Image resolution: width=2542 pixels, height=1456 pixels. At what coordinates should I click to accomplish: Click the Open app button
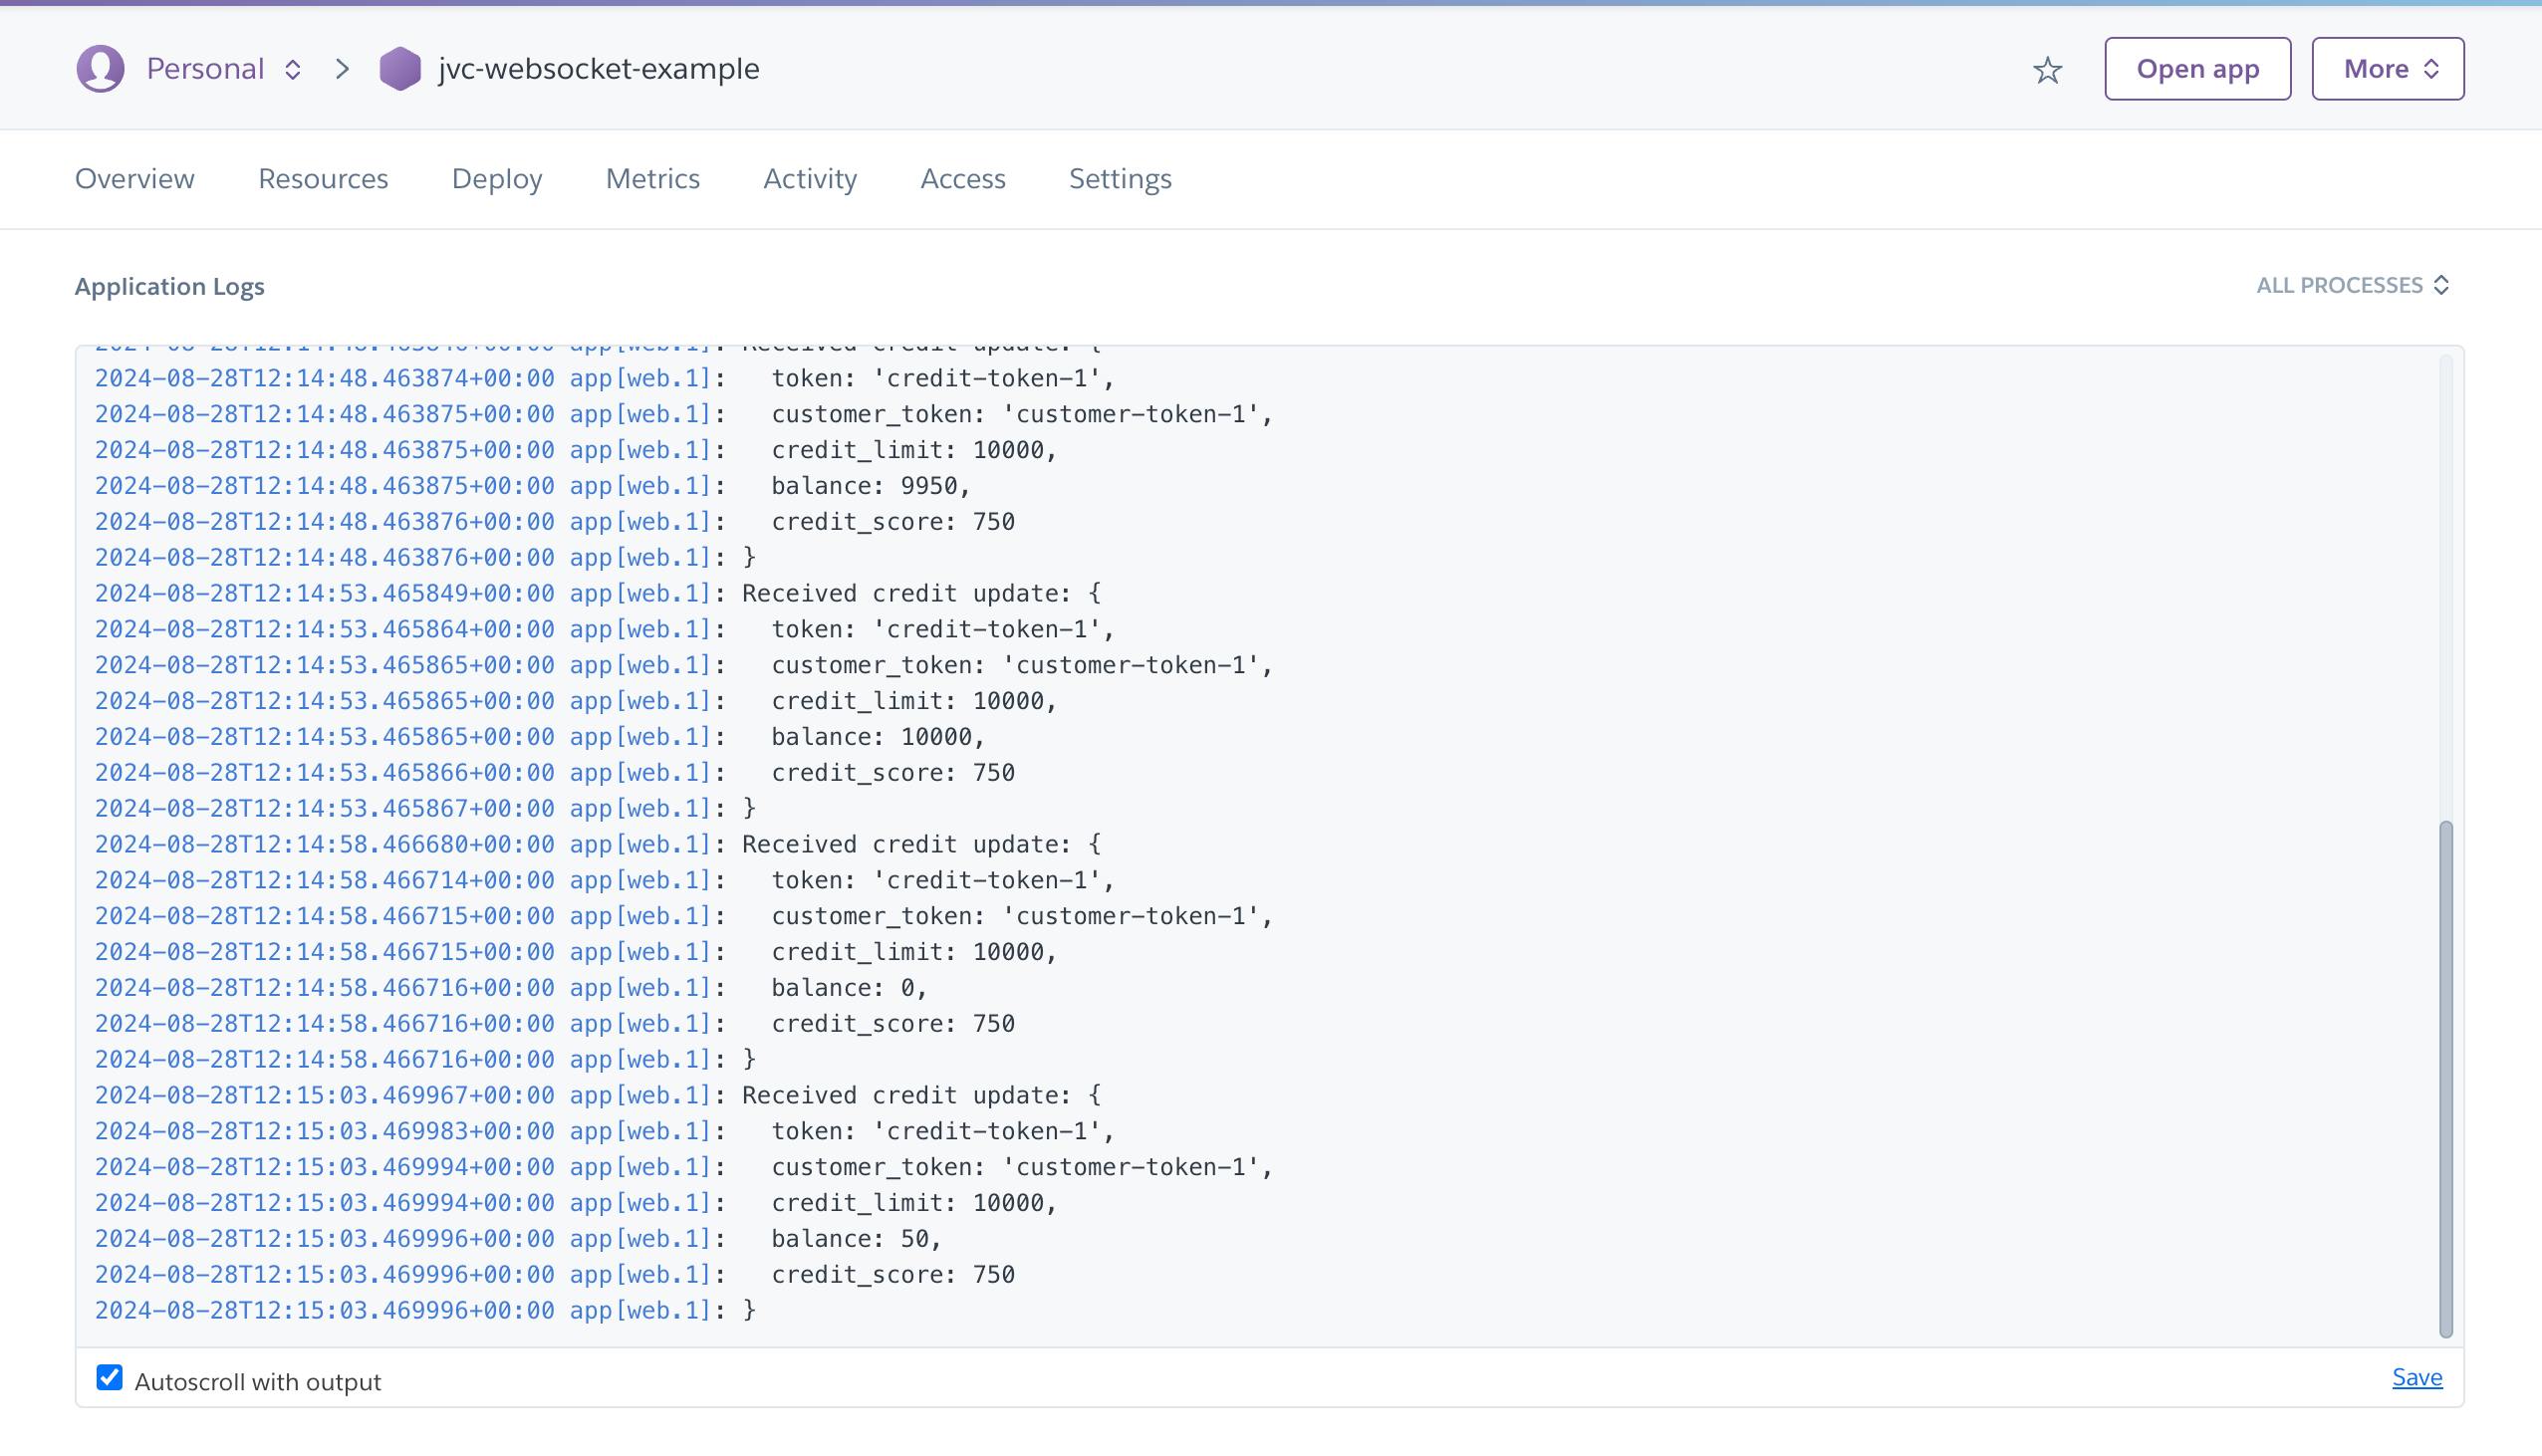click(x=2197, y=69)
